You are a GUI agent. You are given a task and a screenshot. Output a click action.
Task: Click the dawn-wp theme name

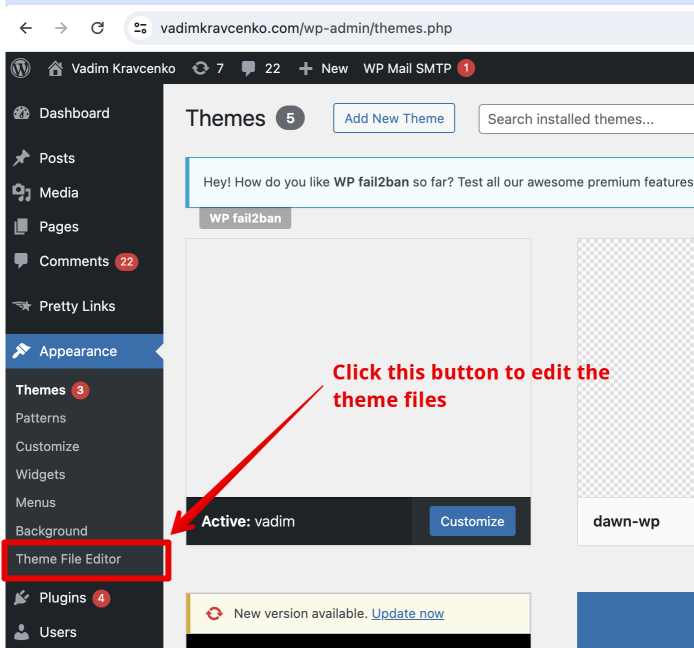pos(626,521)
